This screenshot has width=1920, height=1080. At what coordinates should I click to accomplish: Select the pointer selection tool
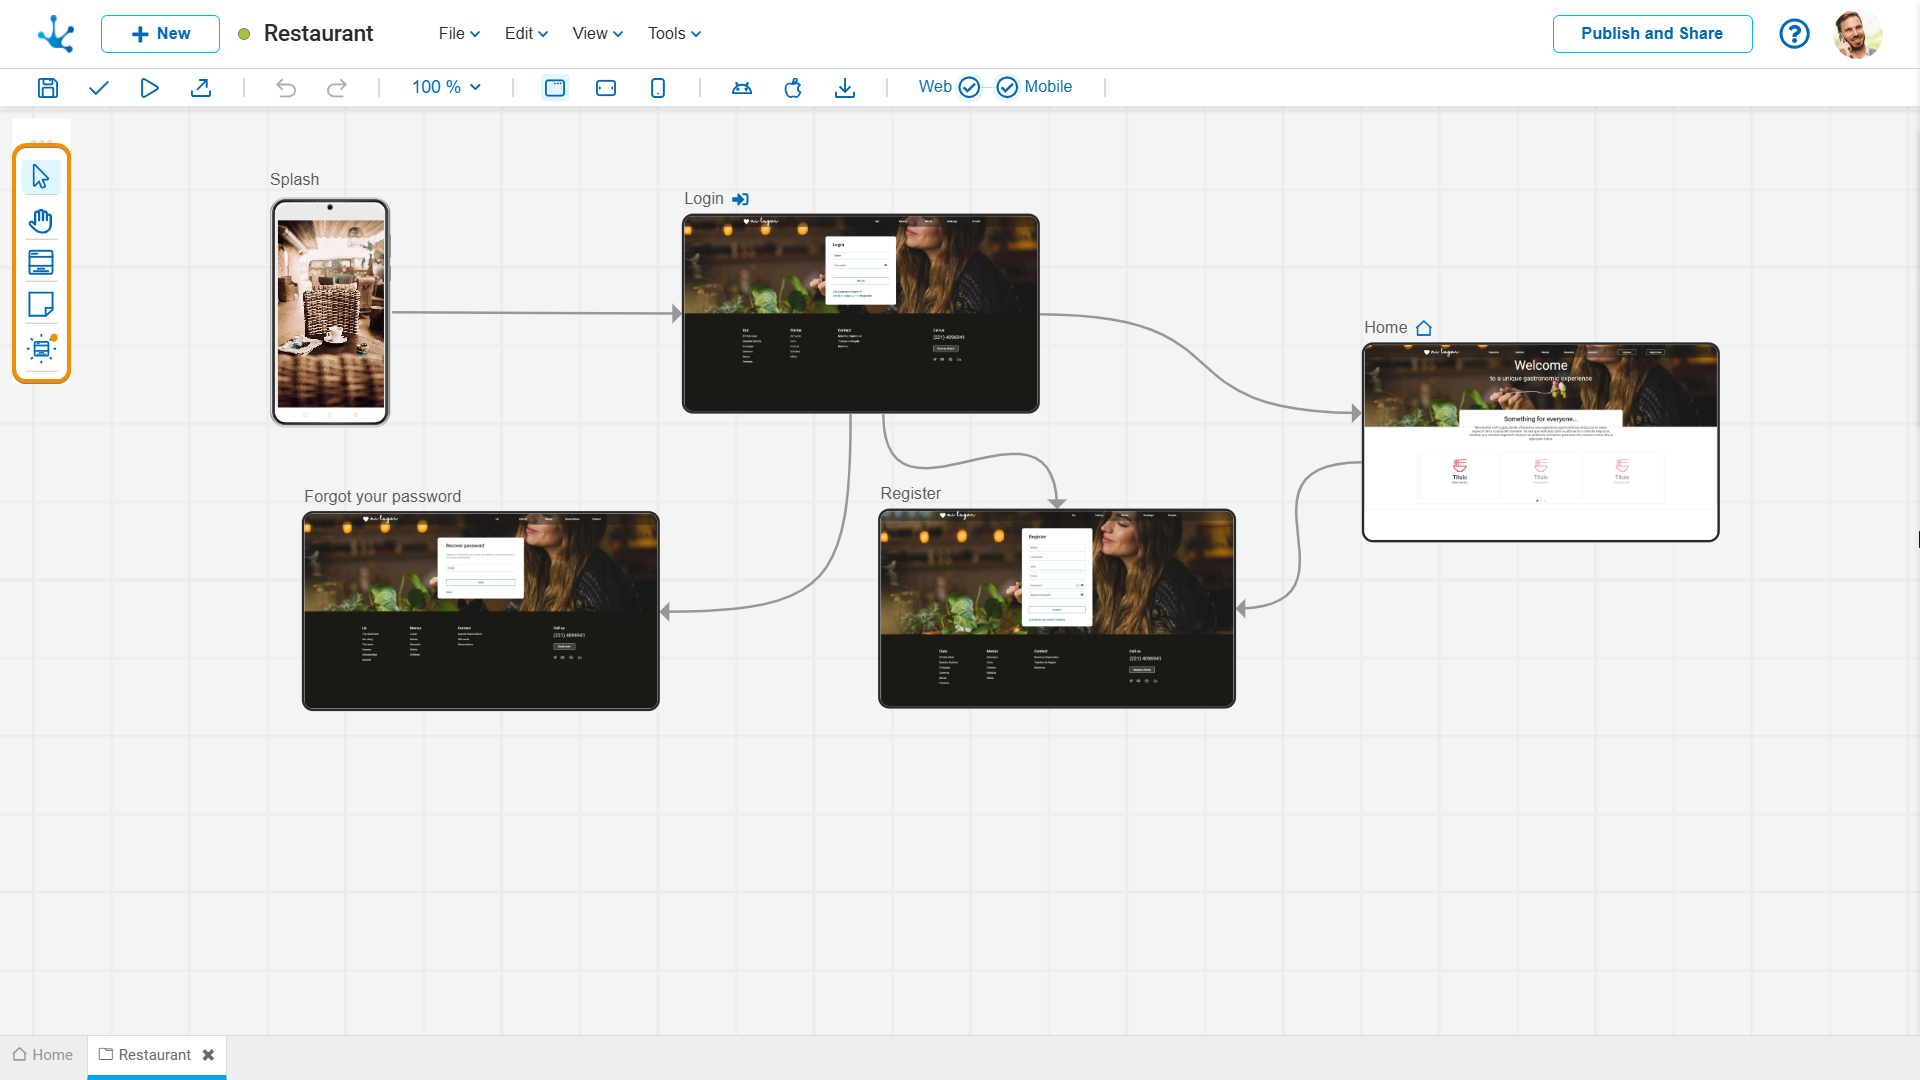pos(41,177)
